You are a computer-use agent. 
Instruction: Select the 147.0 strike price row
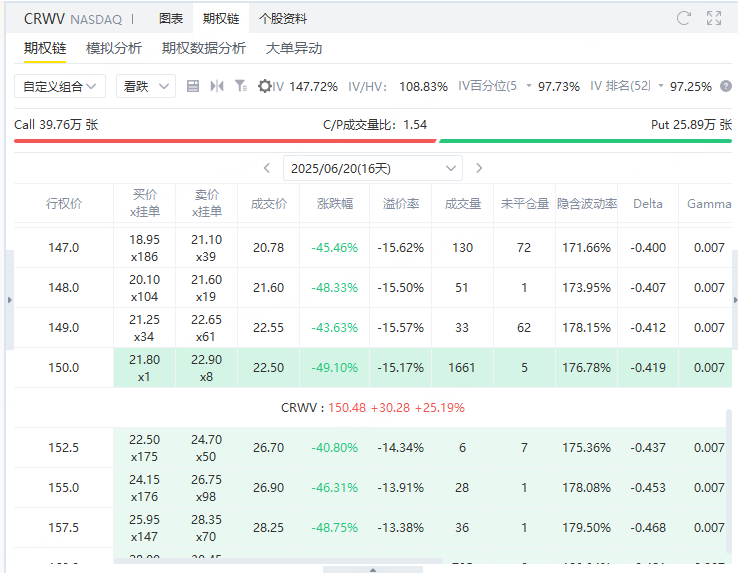[x=373, y=248]
